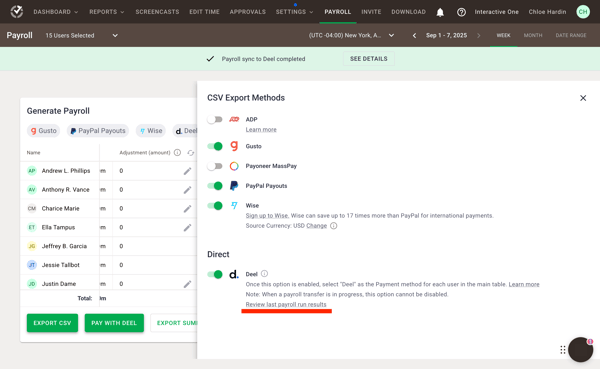Edit adjustment for Charice Marie
The image size is (600, 369).
[x=187, y=209]
